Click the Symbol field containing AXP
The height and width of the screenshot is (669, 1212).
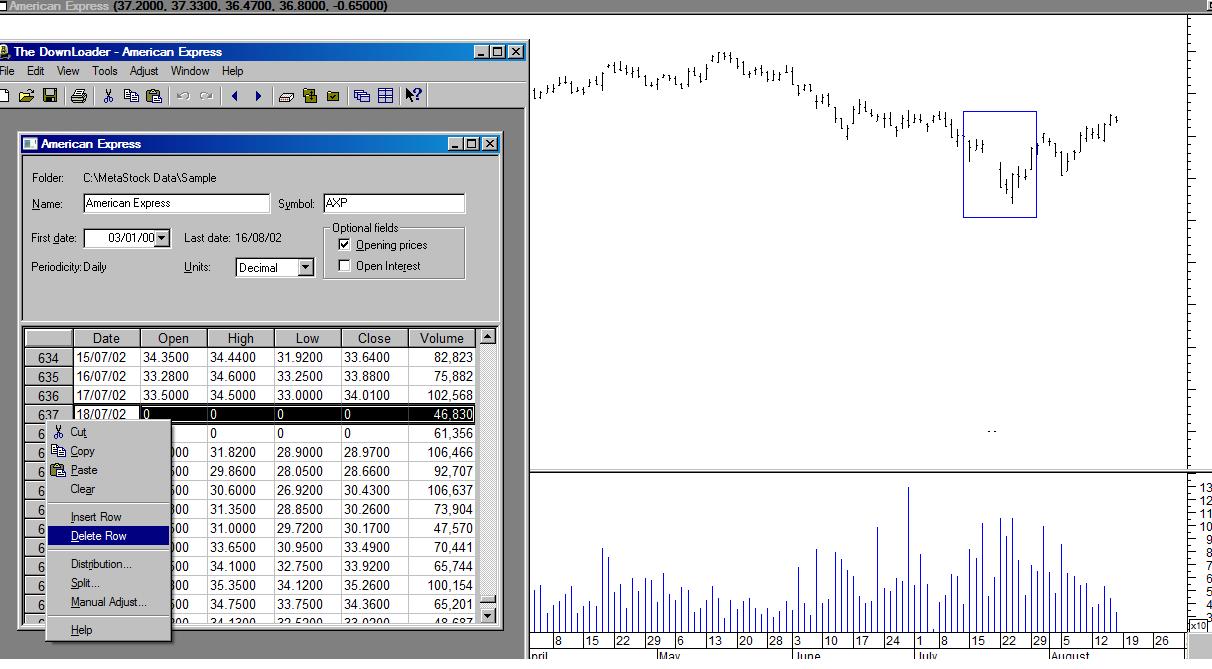pyautogui.click(x=394, y=203)
